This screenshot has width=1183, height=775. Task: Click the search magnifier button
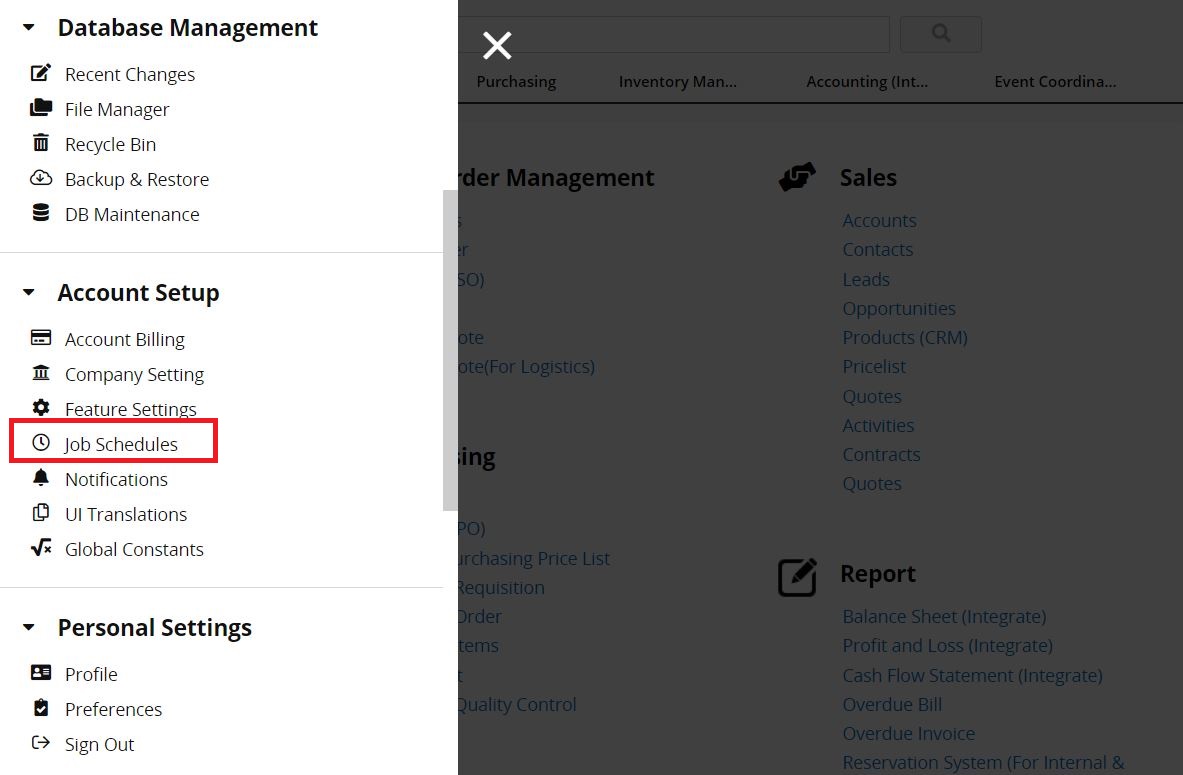coord(941,33)
